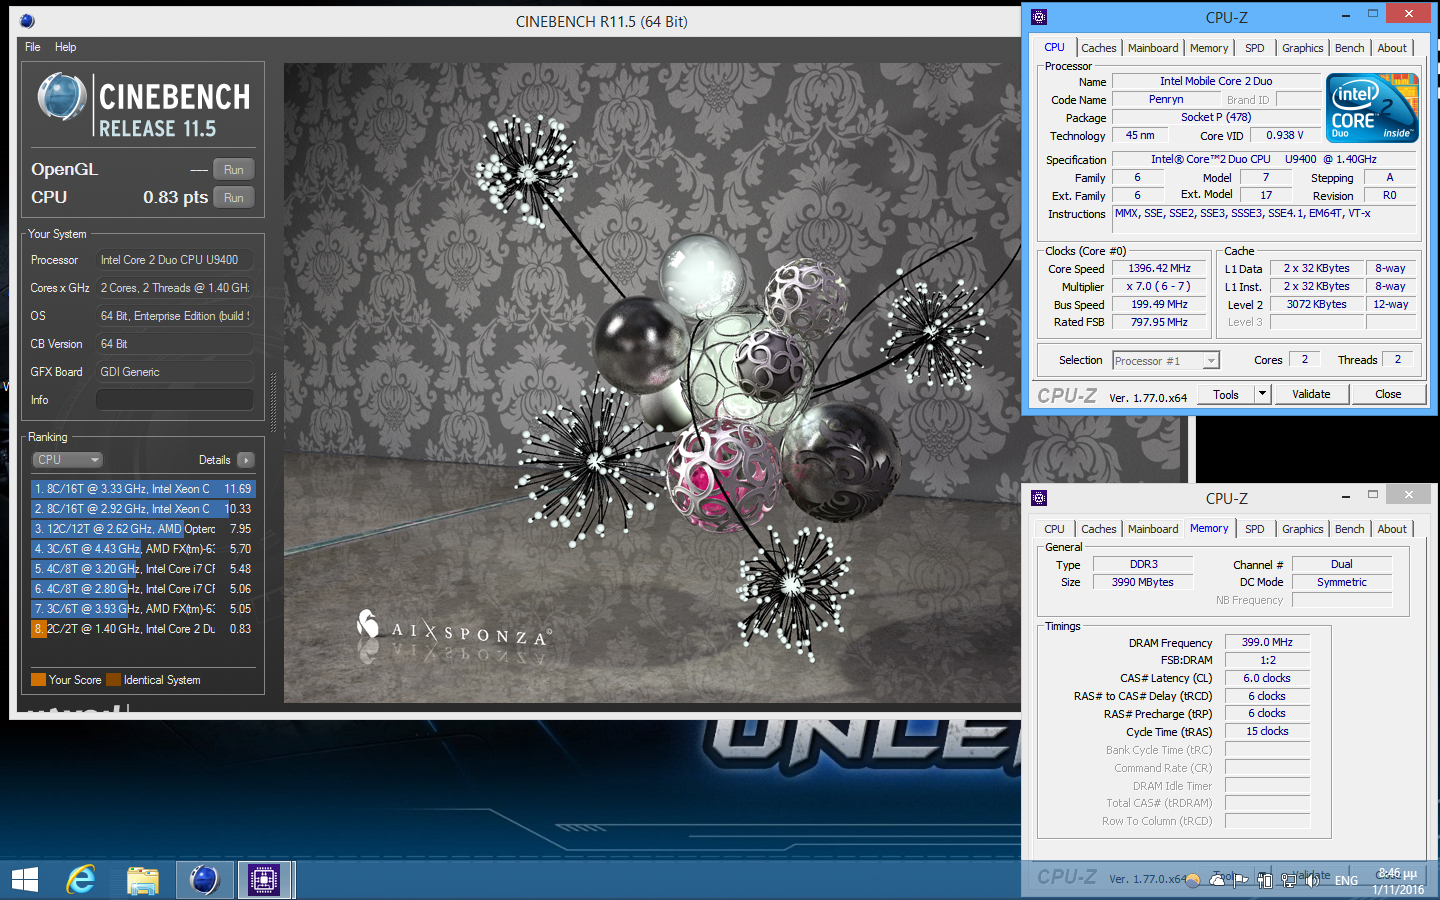Click the Info input field in Your System
1440x900 pixels.
coord(175,400)
